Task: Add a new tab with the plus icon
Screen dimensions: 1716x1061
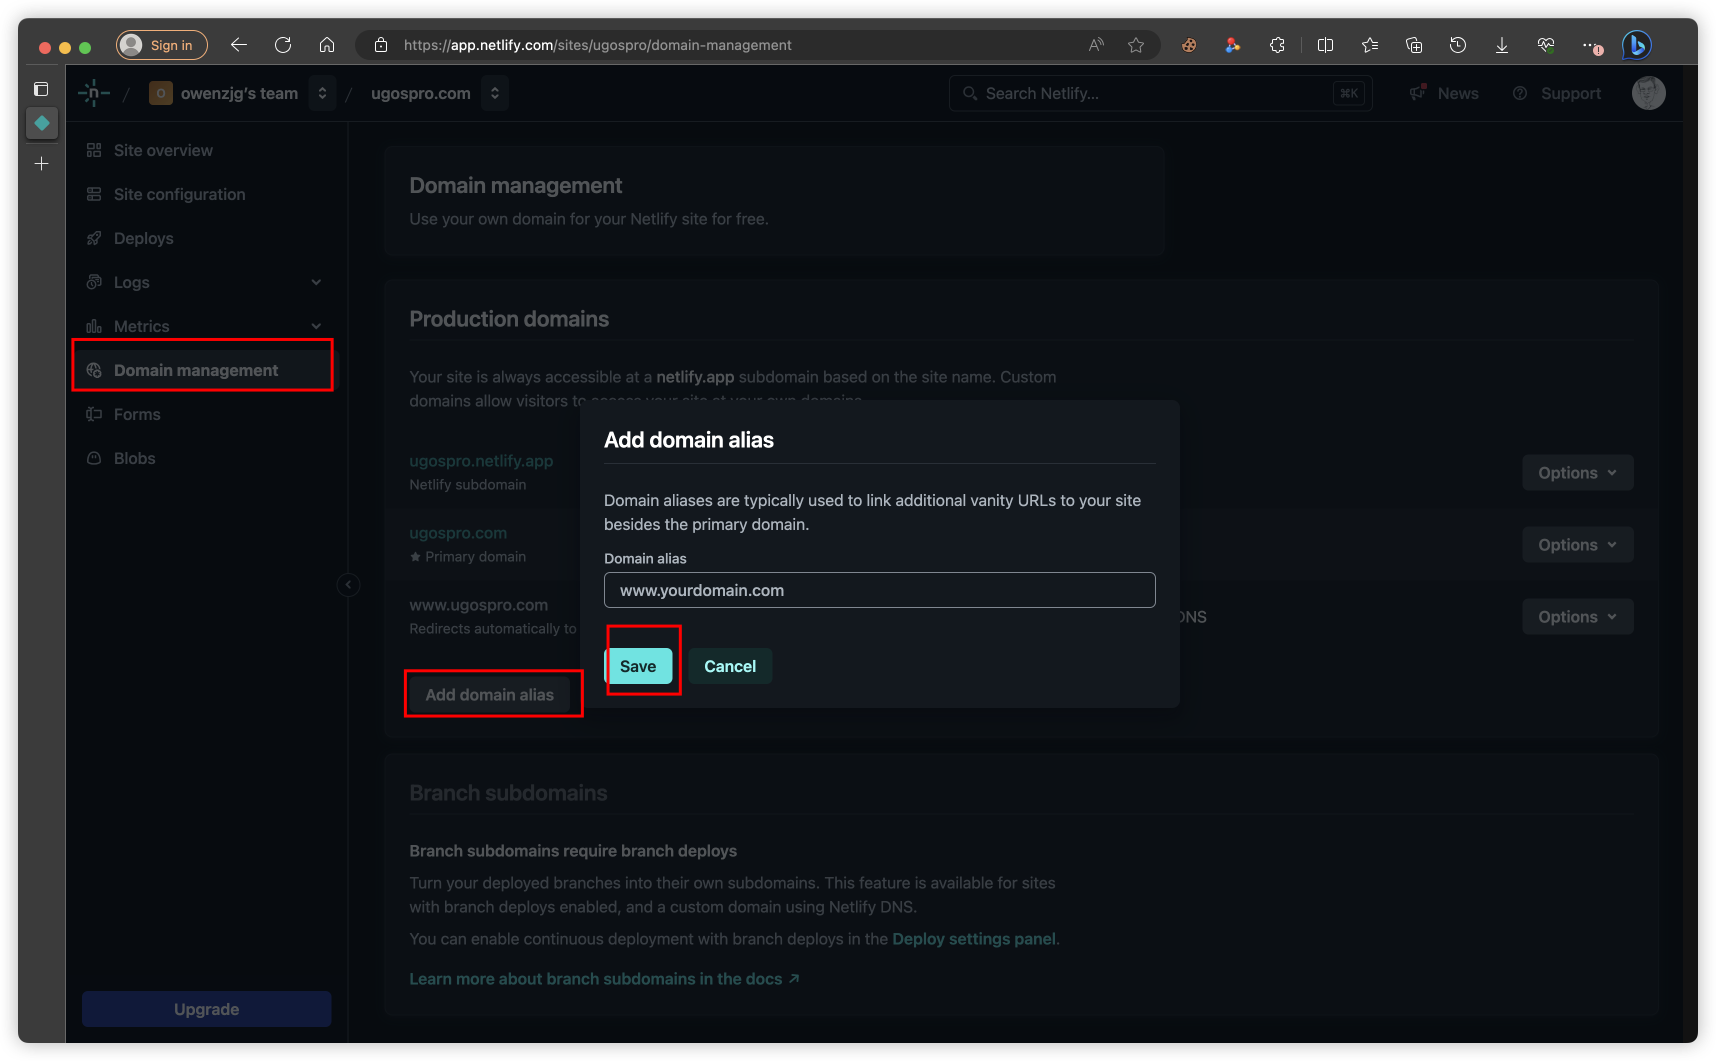Action: tap(41, 163)
